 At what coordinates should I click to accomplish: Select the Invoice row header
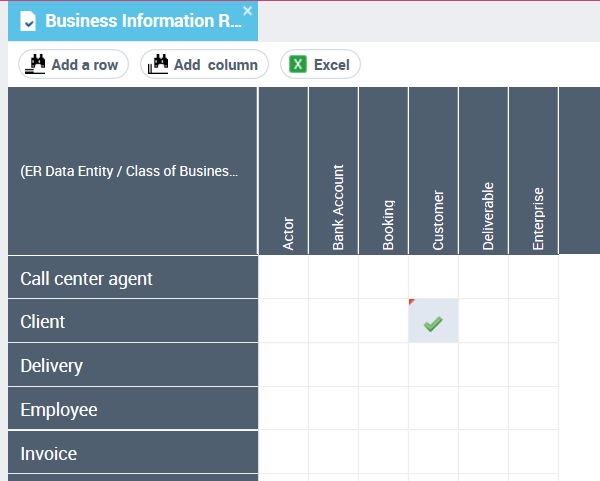point(132,454)
